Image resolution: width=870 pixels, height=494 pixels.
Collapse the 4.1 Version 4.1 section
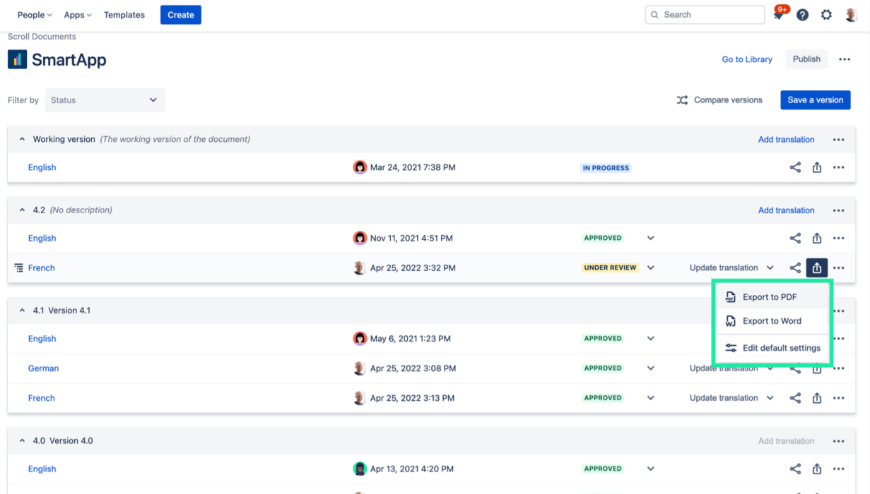click(22, 311)
